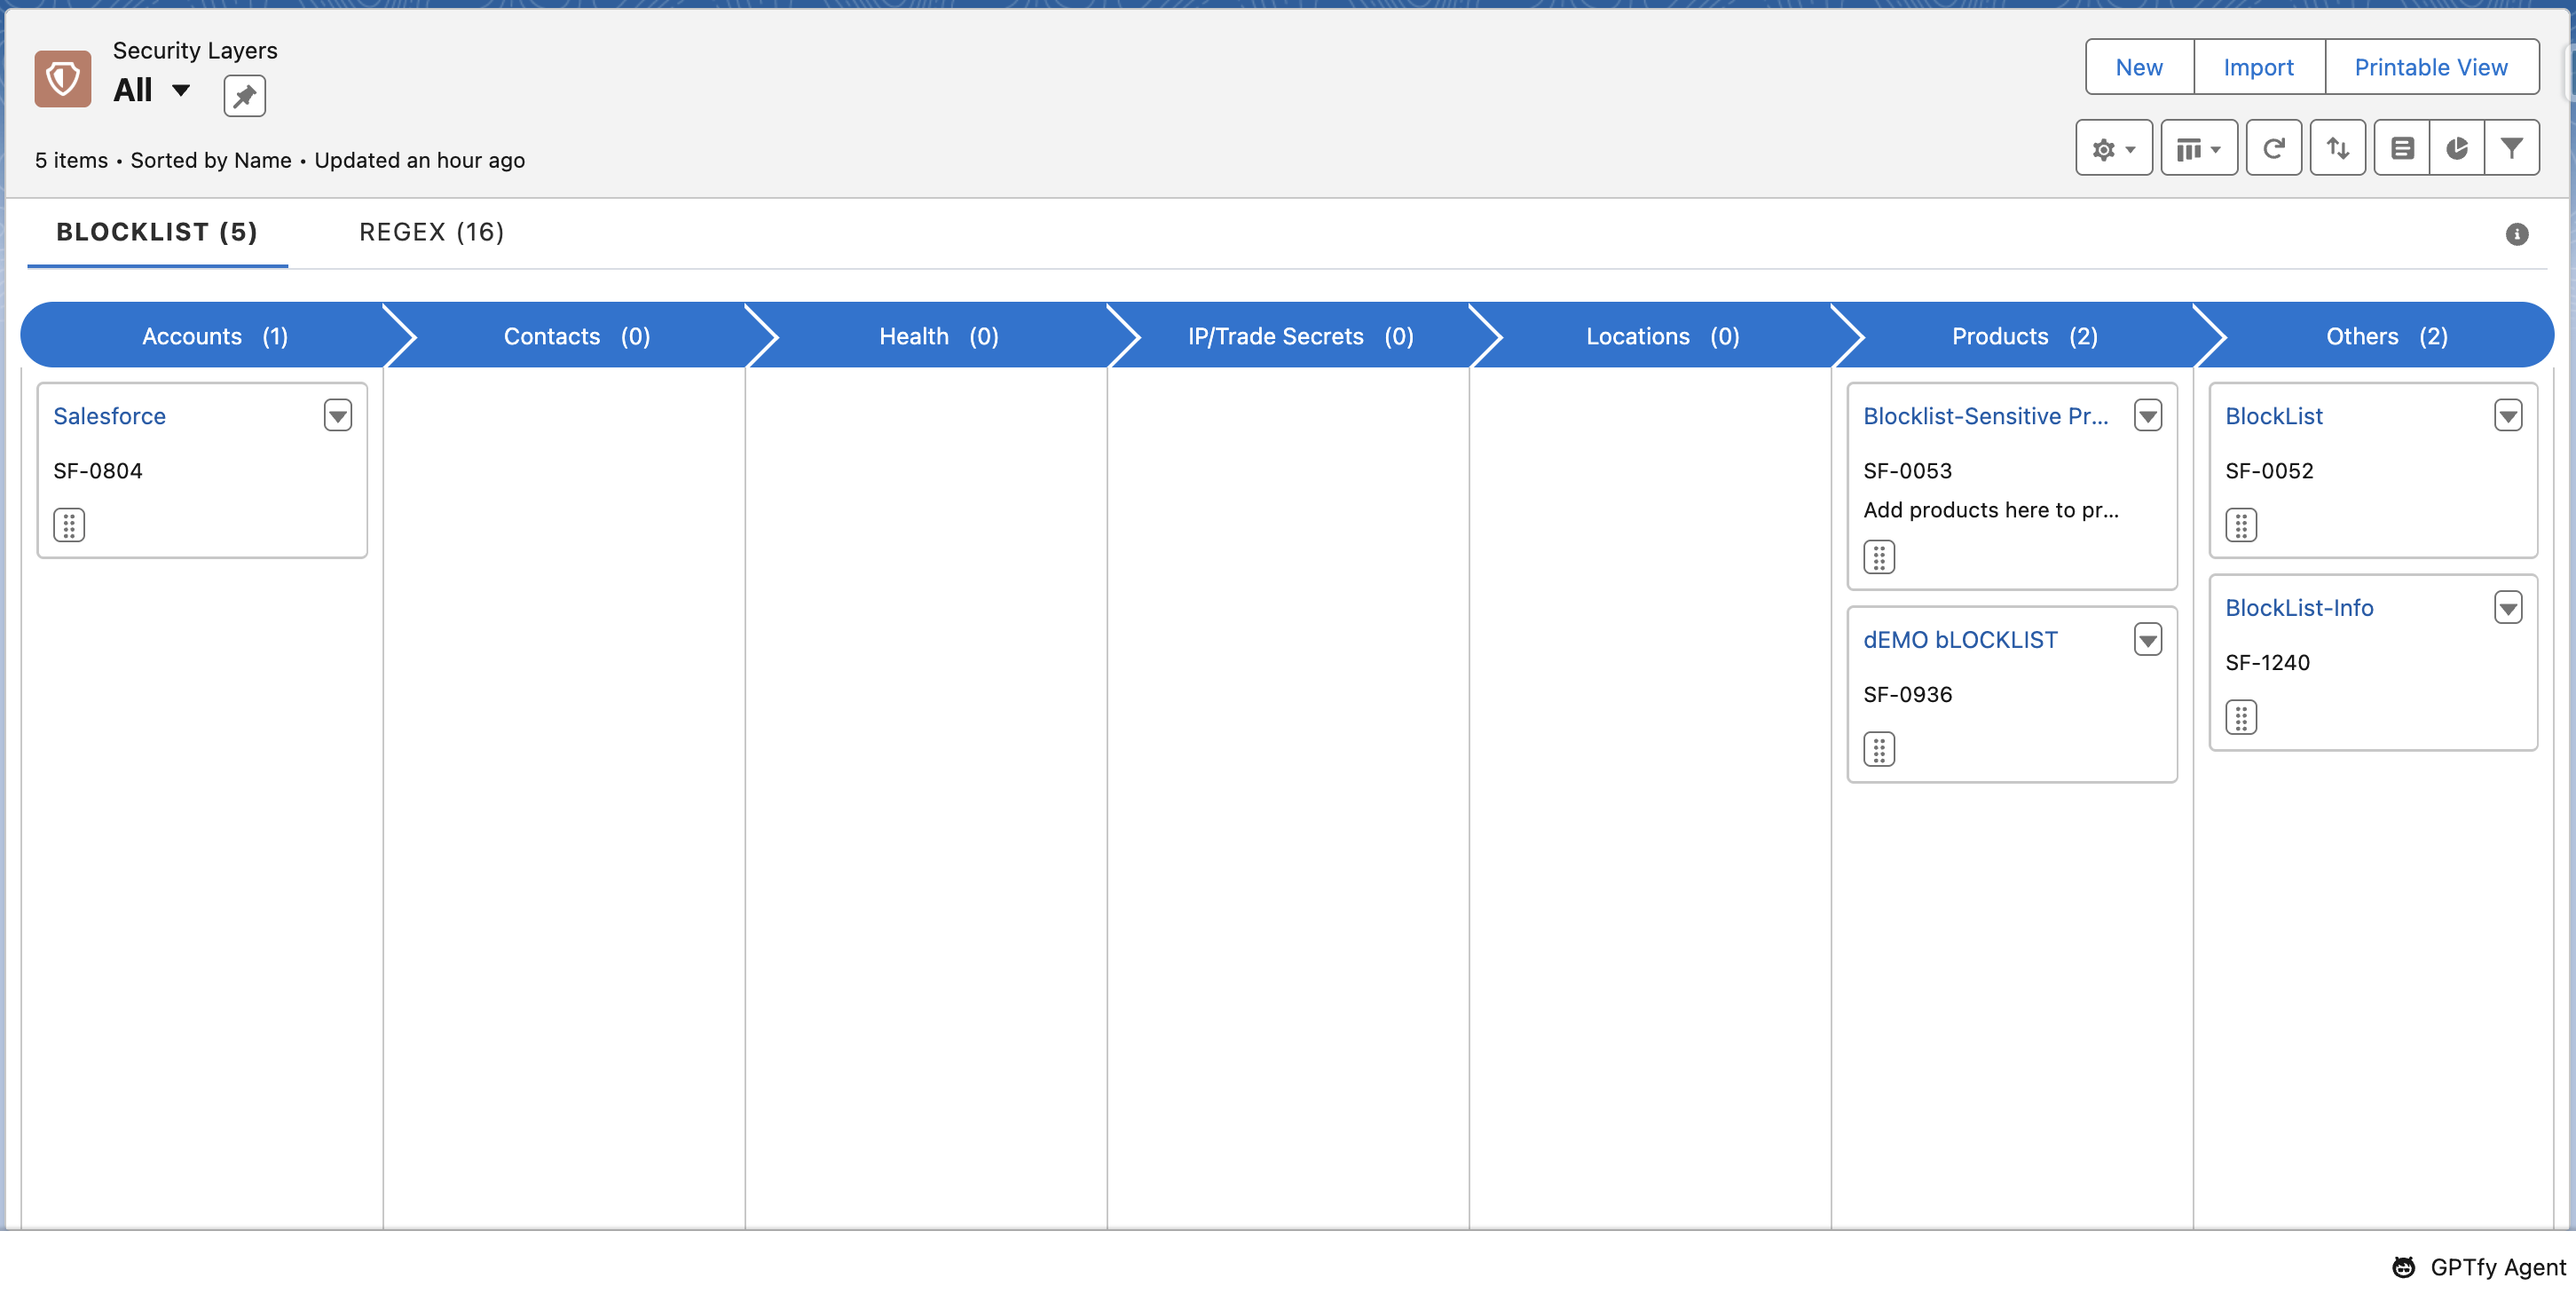Click drag handle on BlockList SF-0052 card
This screenshot has width=2576, height=1302.
(x=2240, y=525)
